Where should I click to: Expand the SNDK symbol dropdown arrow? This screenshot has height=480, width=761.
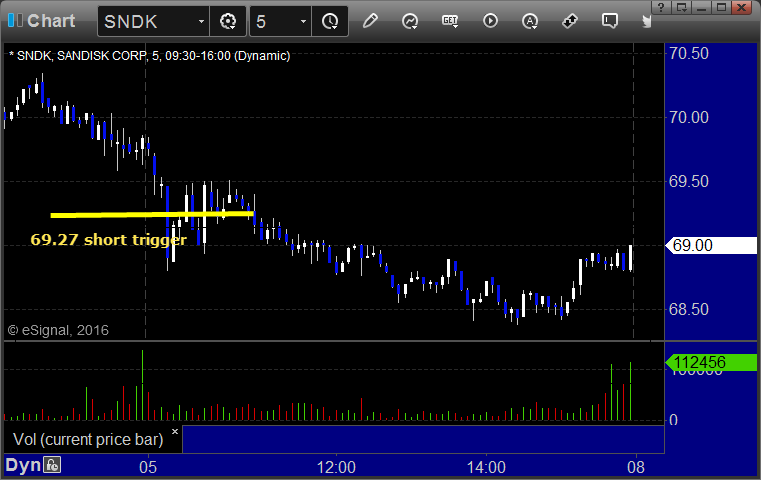click(201, 21)
